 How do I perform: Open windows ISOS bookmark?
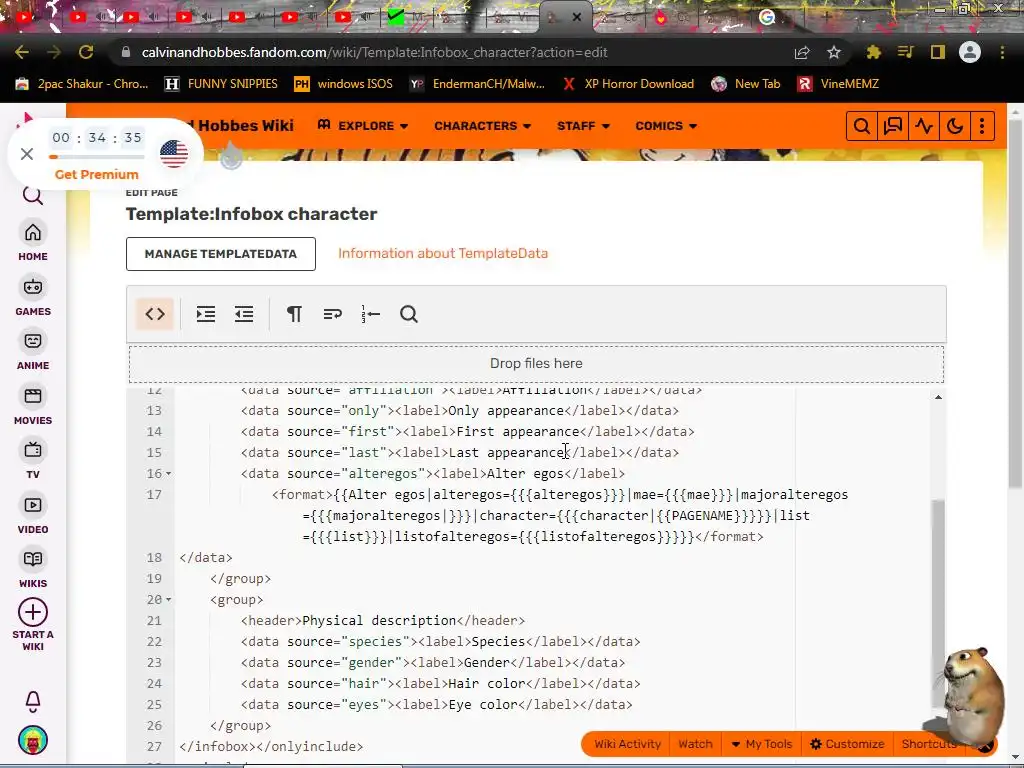(344, 84)
